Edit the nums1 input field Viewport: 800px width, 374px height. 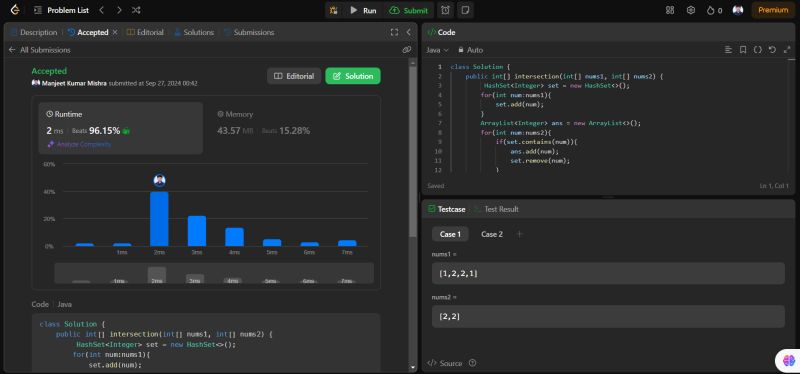[x=608, y=273]
